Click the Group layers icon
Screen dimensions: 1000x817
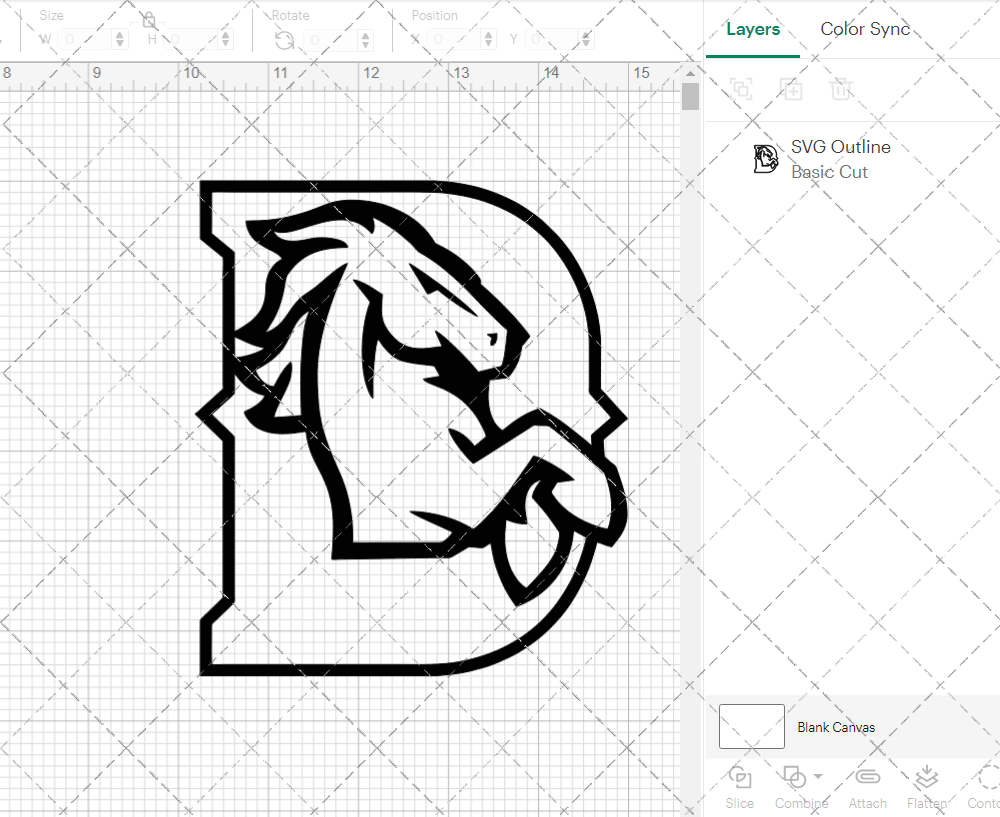point(741,89)
